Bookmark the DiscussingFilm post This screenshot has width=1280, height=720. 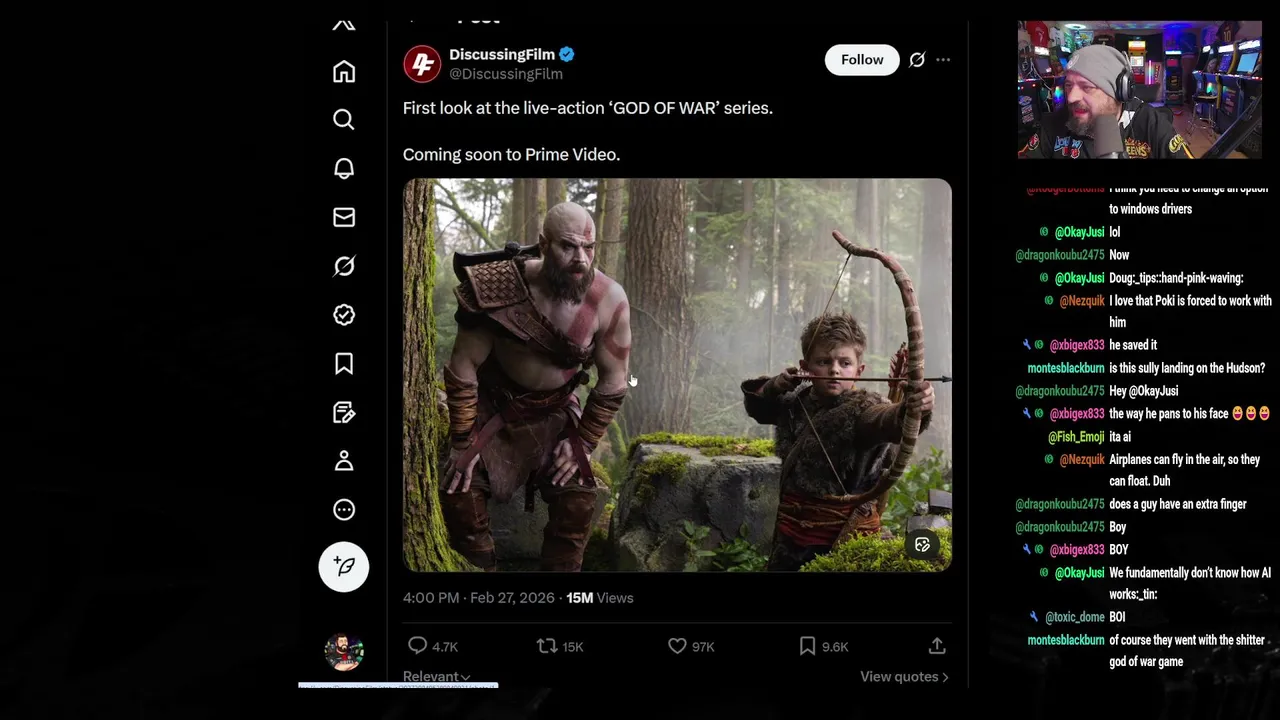point(807,647)
